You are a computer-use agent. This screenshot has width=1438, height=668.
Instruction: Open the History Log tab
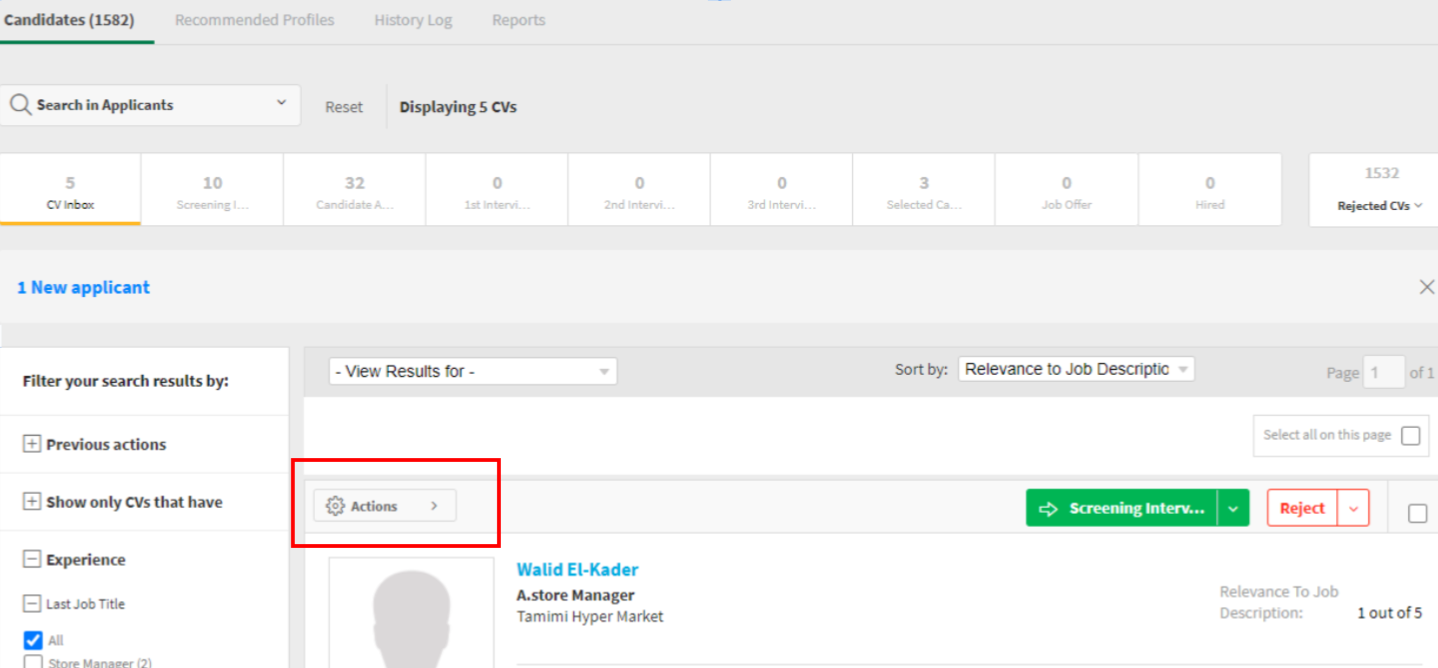click(413, 20)
